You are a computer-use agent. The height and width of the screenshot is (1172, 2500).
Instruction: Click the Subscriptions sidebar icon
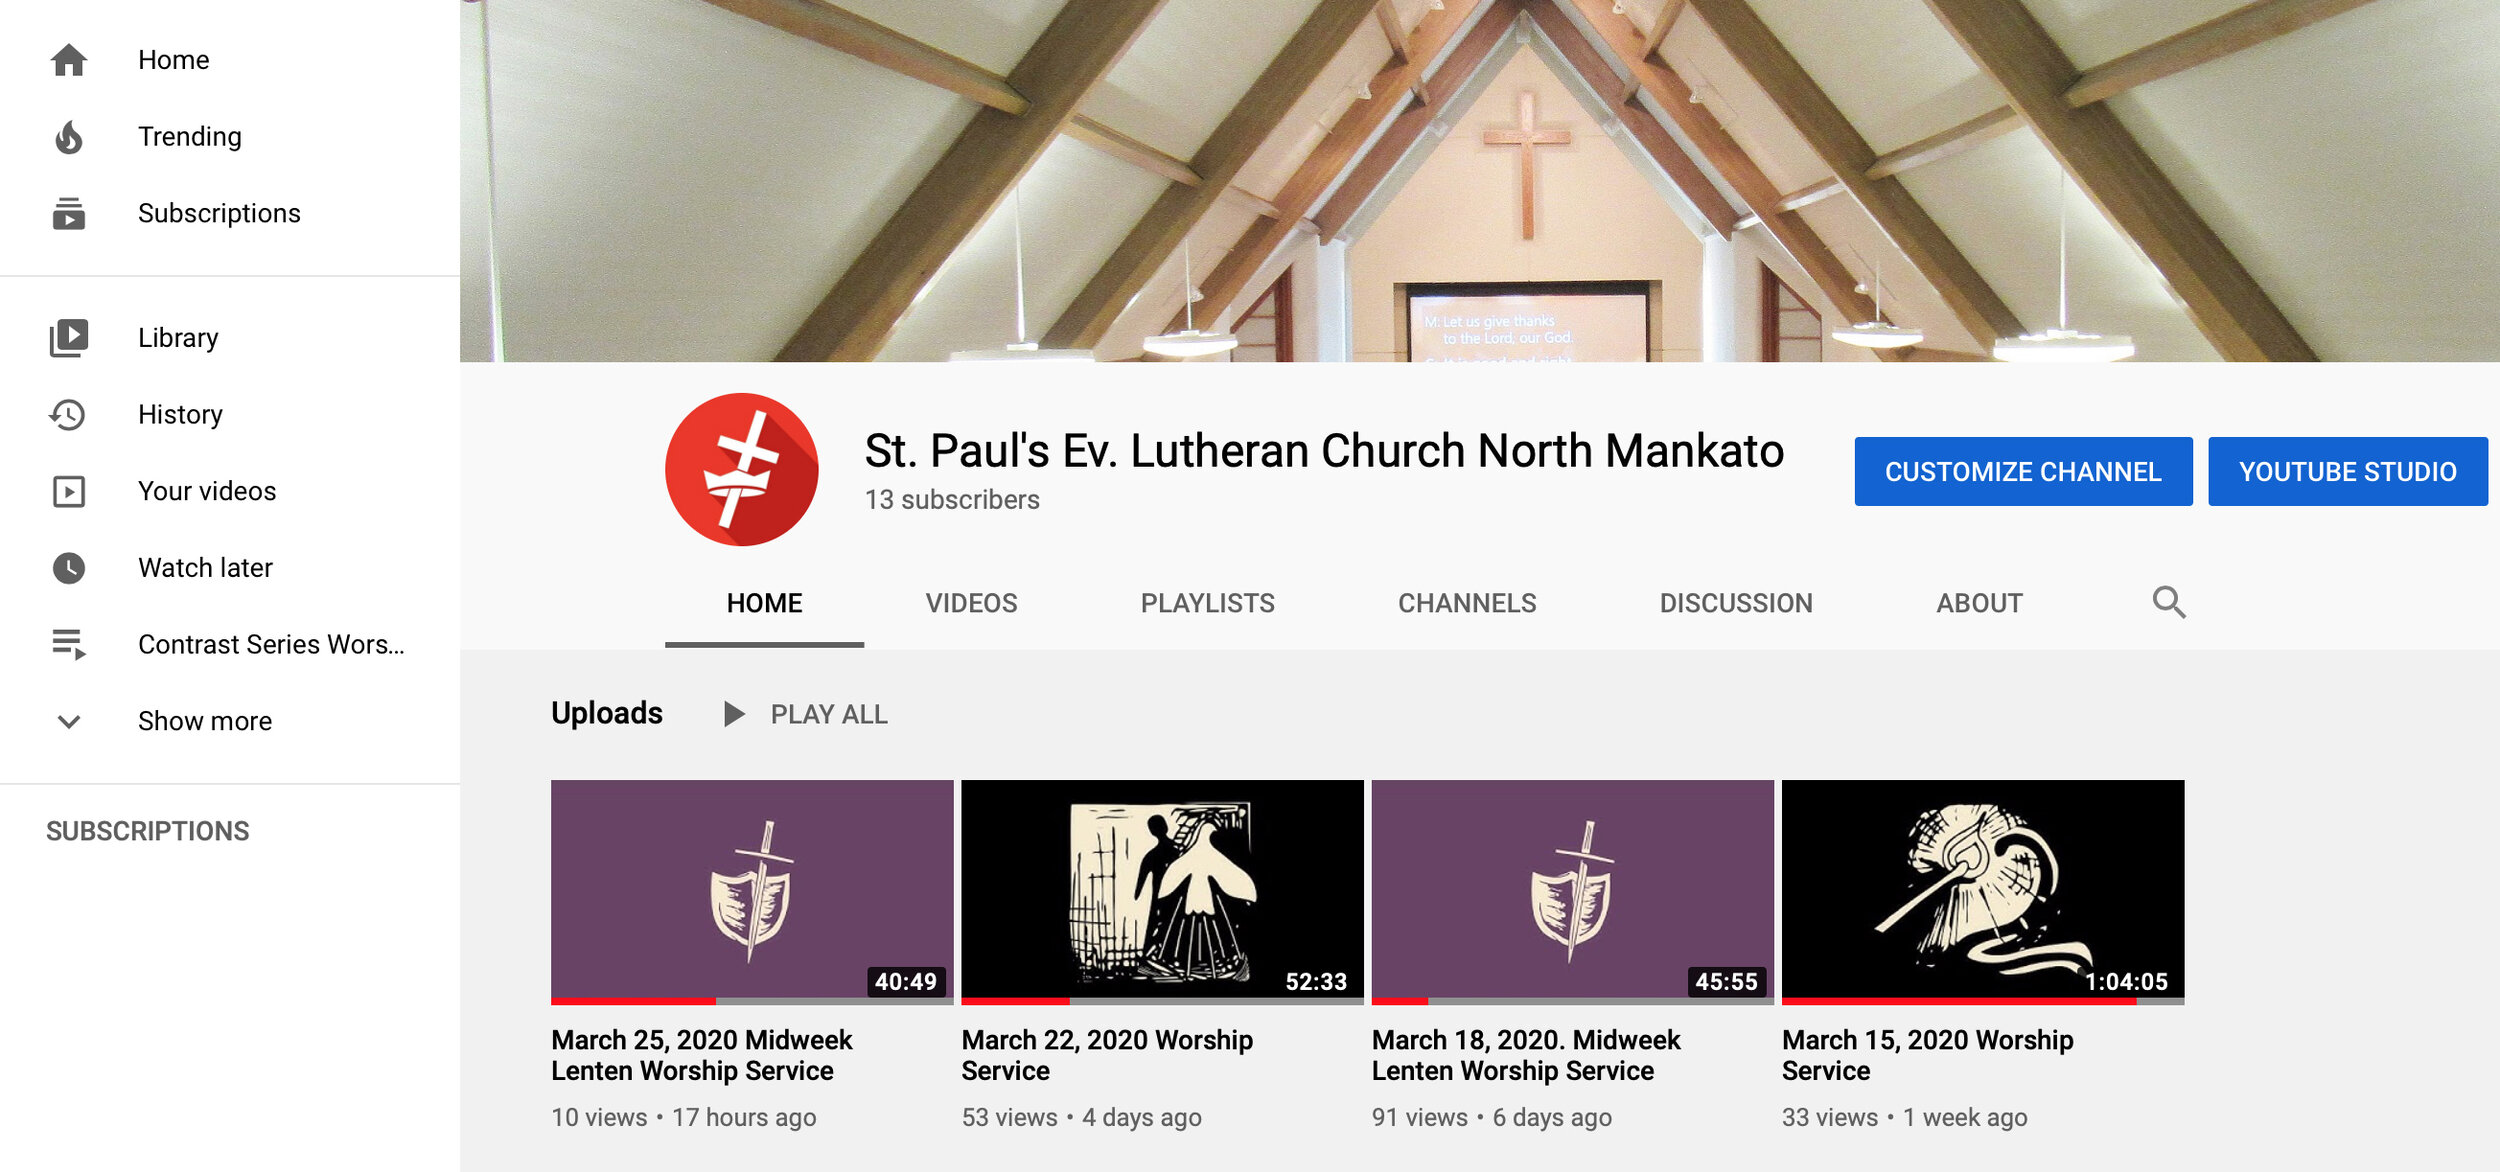[x=68, y=213]
